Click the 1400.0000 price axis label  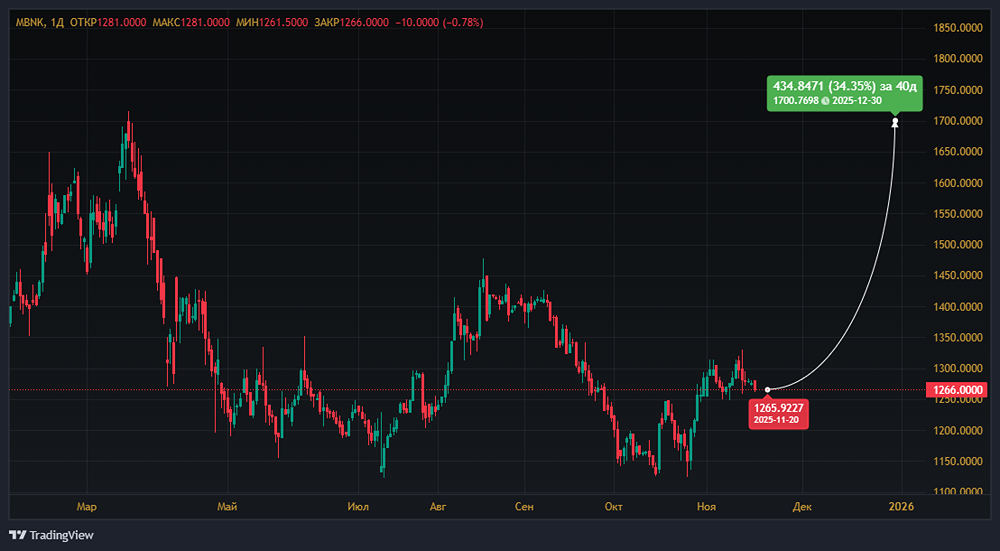[956, 307]
